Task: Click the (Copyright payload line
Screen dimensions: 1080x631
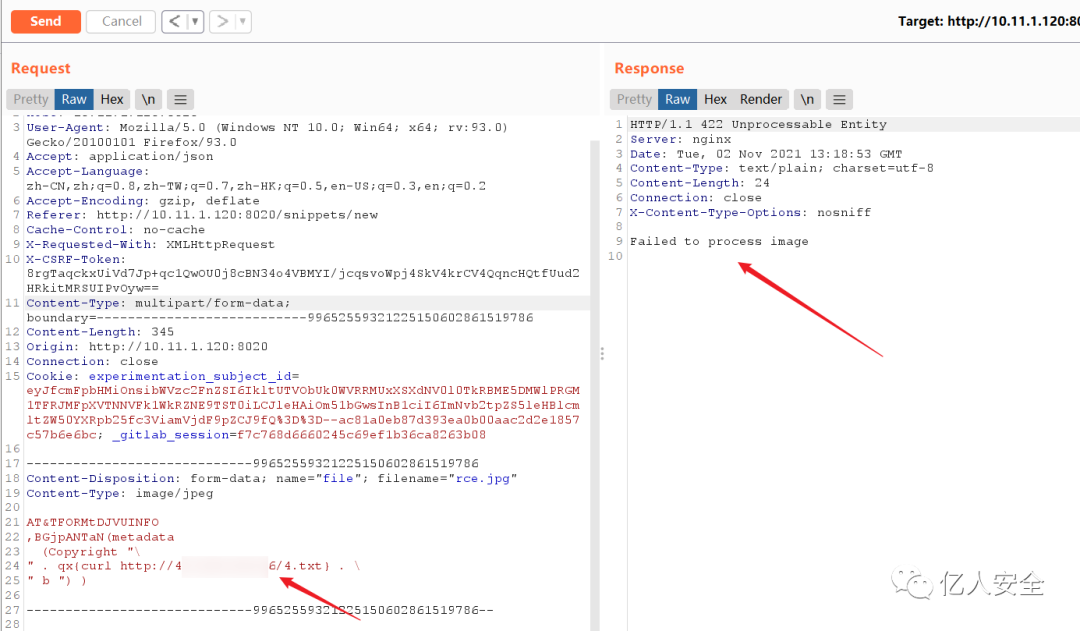Action: [91, 551]
